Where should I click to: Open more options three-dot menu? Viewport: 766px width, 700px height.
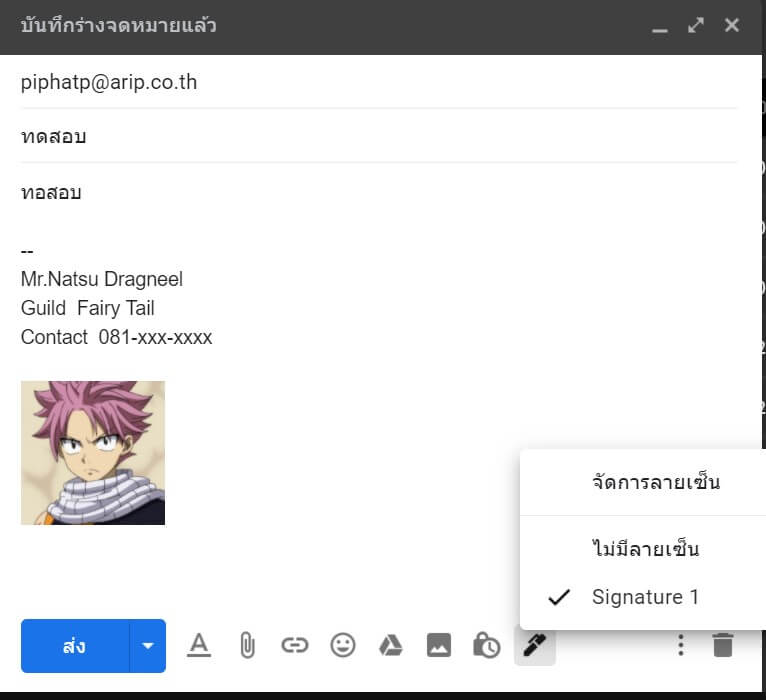pos(681,645)
